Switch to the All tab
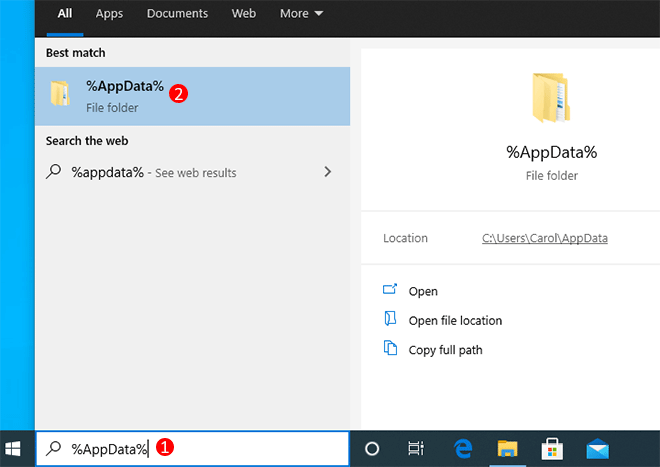 [65, 13]
